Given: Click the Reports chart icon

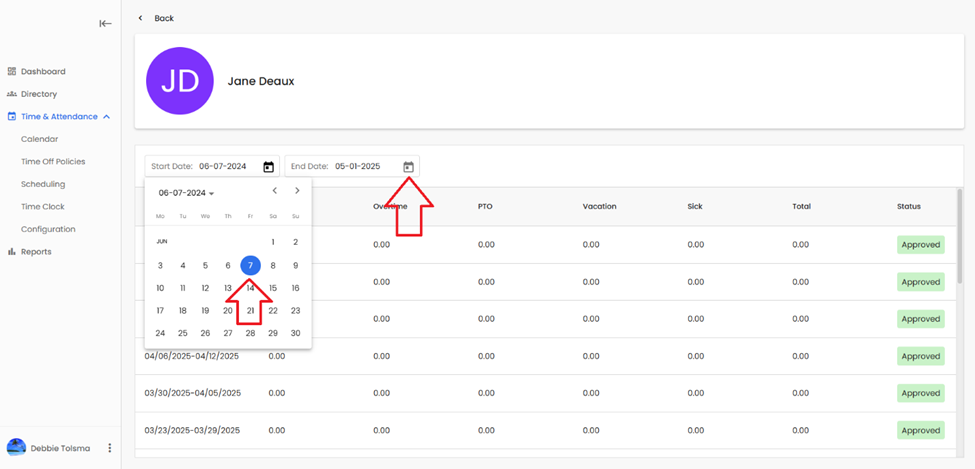Looking at the screenshot, I should point(12,252).
